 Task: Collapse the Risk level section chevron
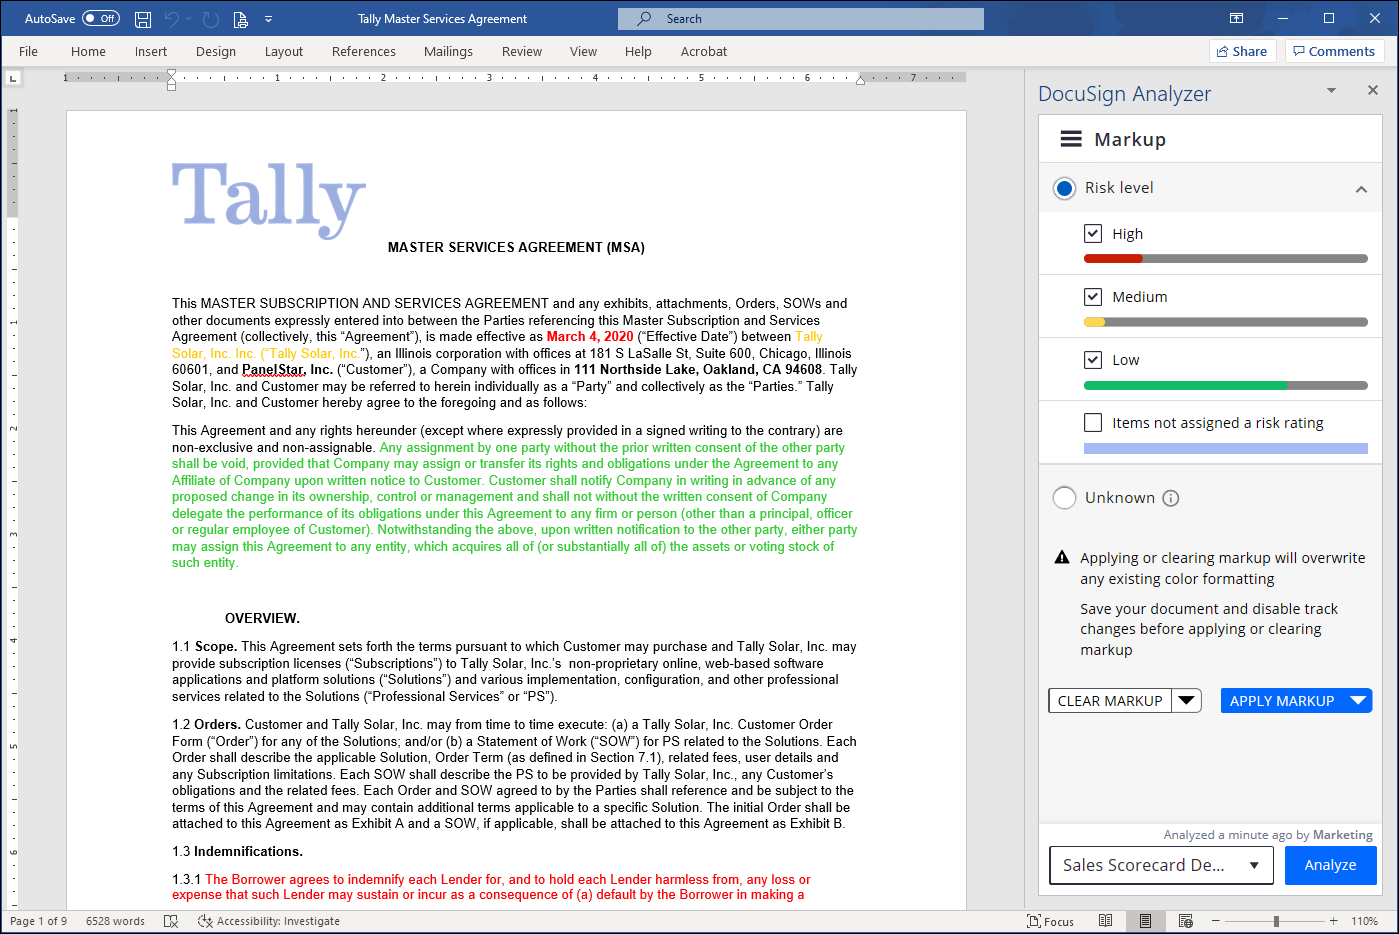[x=1361, y=189]
